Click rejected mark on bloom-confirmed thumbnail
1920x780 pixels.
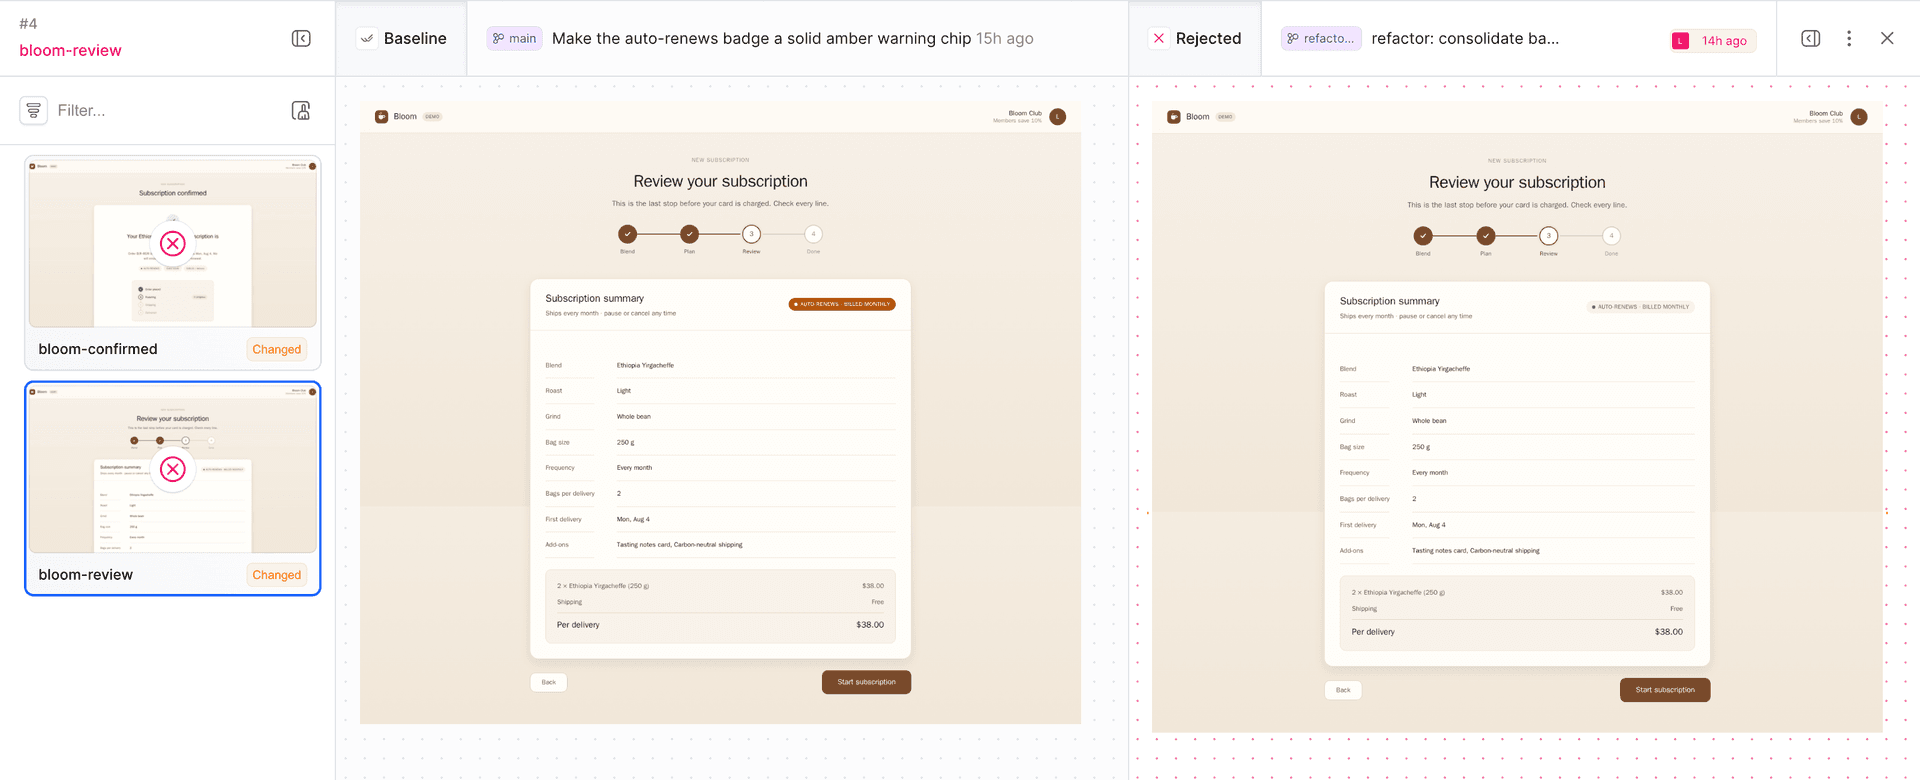(173, 243)
